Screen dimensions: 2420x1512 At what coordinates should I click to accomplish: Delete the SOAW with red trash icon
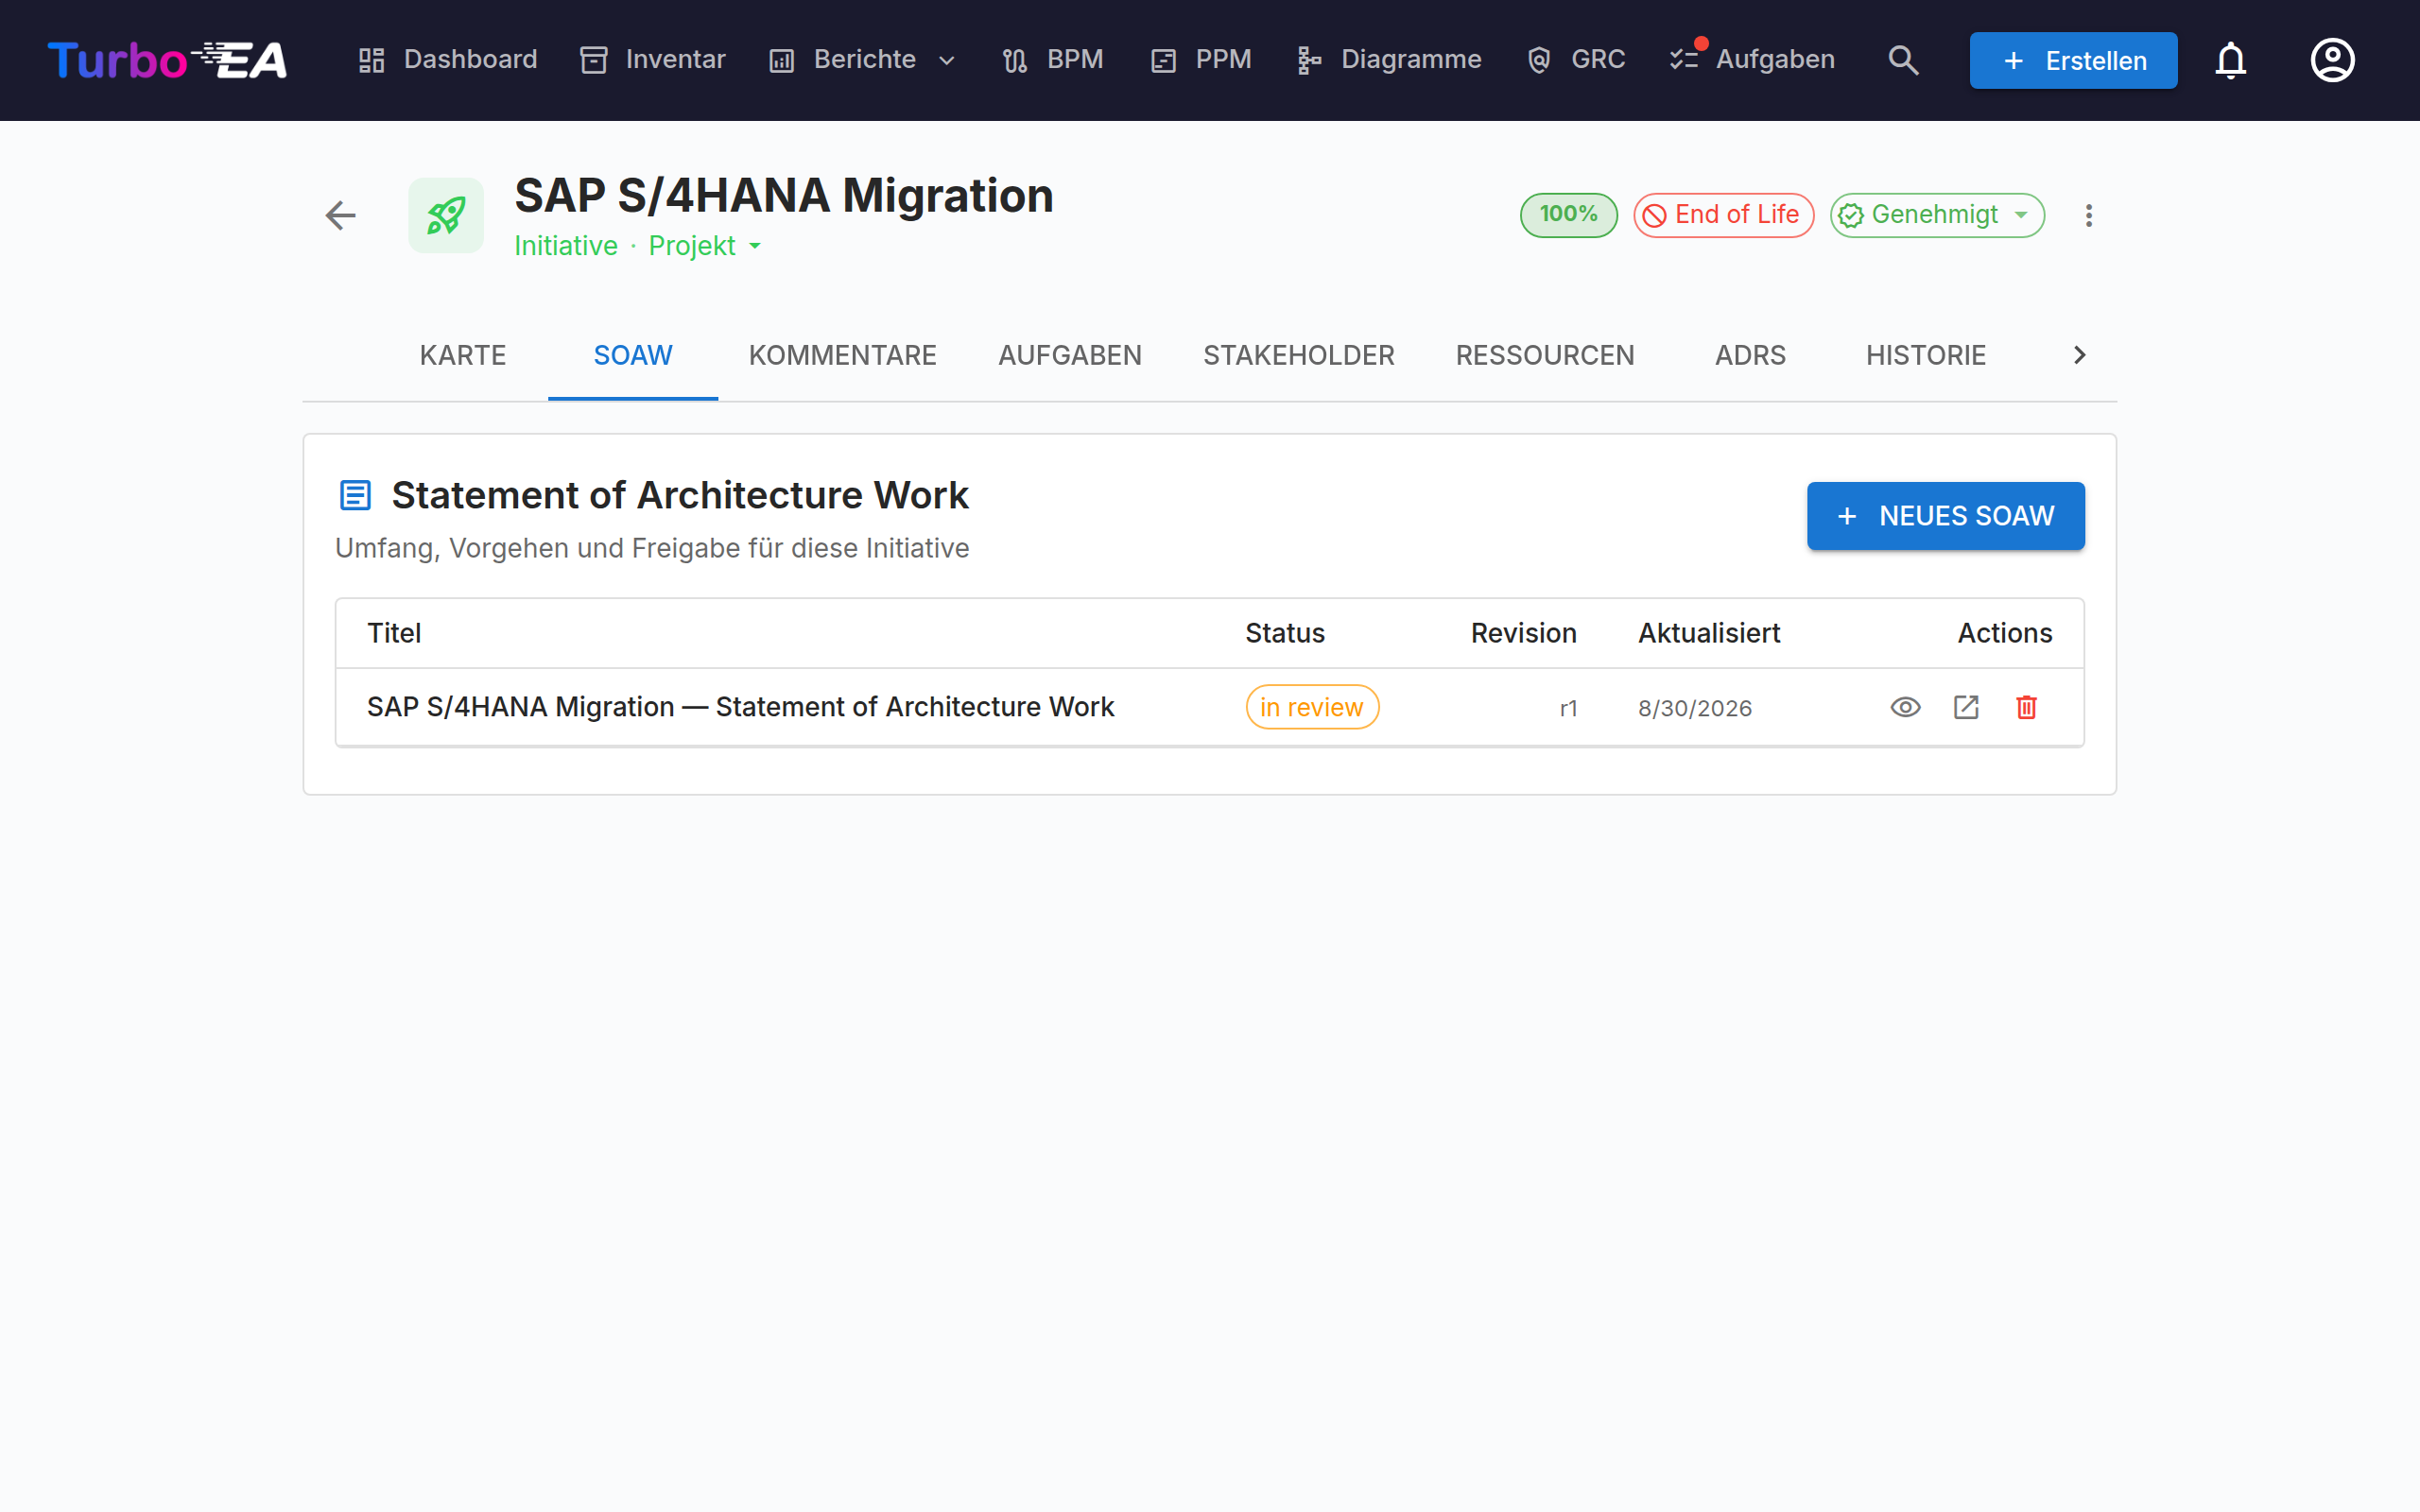pos(2027,707)
